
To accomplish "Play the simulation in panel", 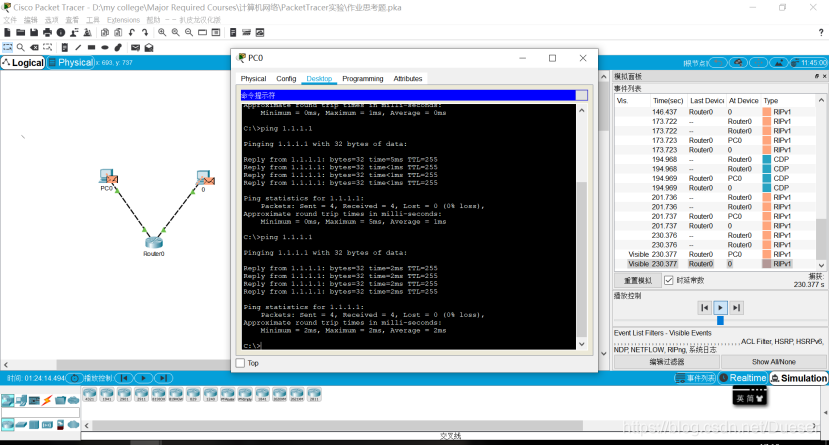I will (720, 307).
